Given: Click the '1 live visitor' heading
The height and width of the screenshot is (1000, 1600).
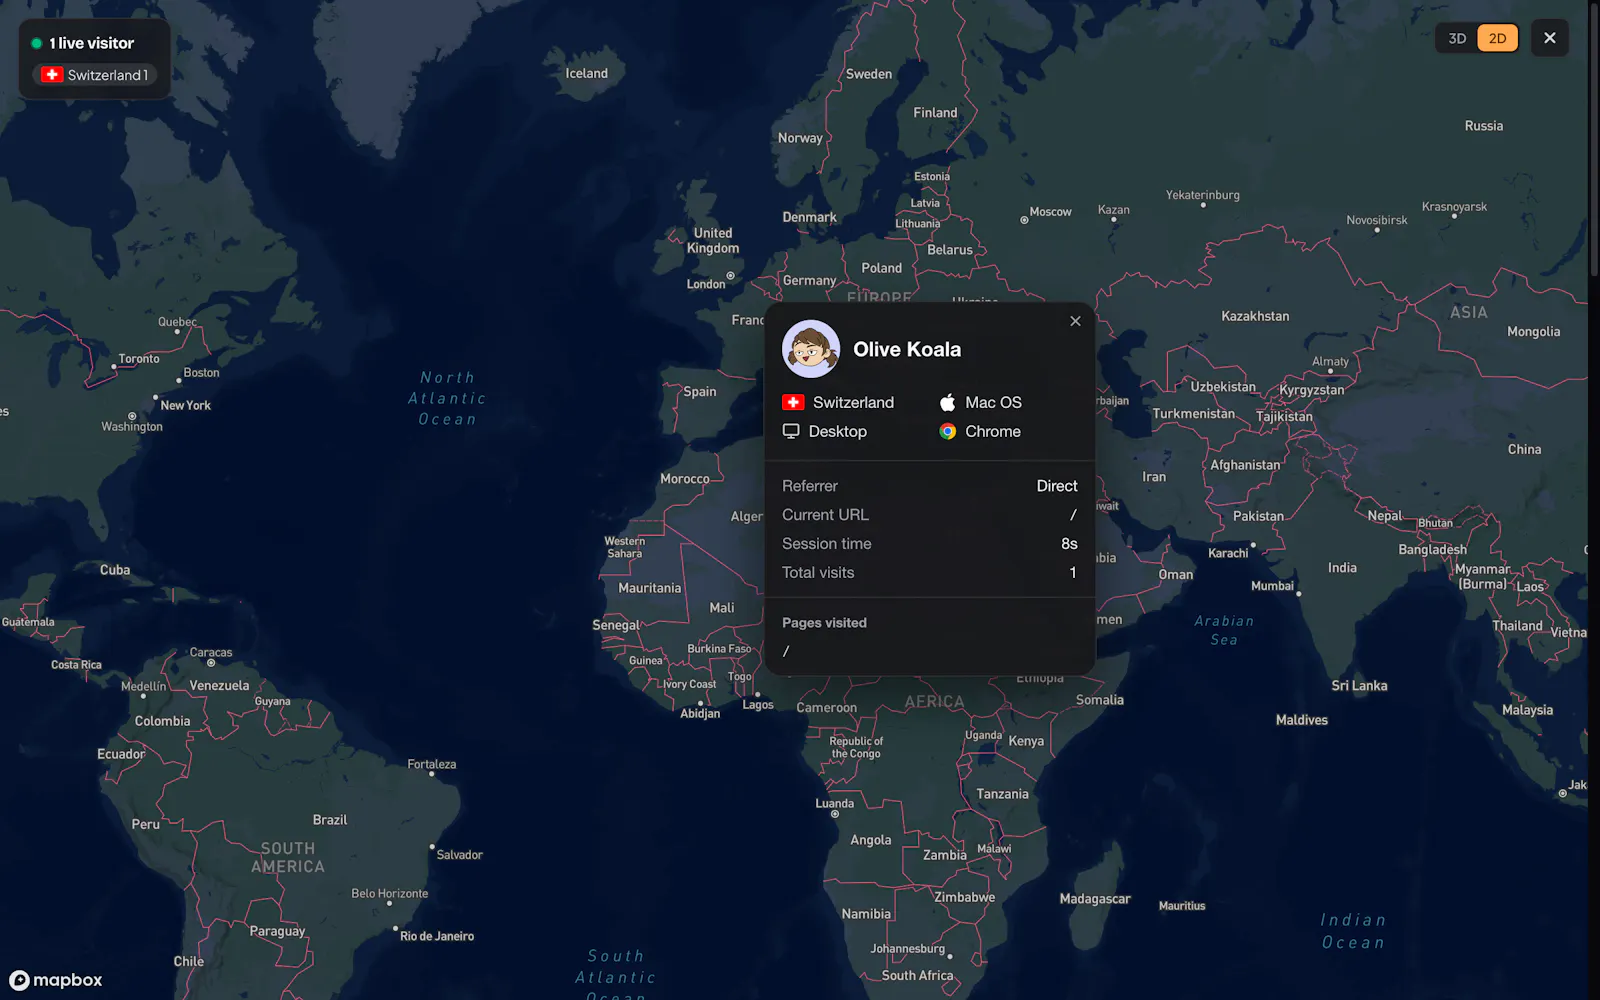Looking at the screenshot, I should (91, 43).
